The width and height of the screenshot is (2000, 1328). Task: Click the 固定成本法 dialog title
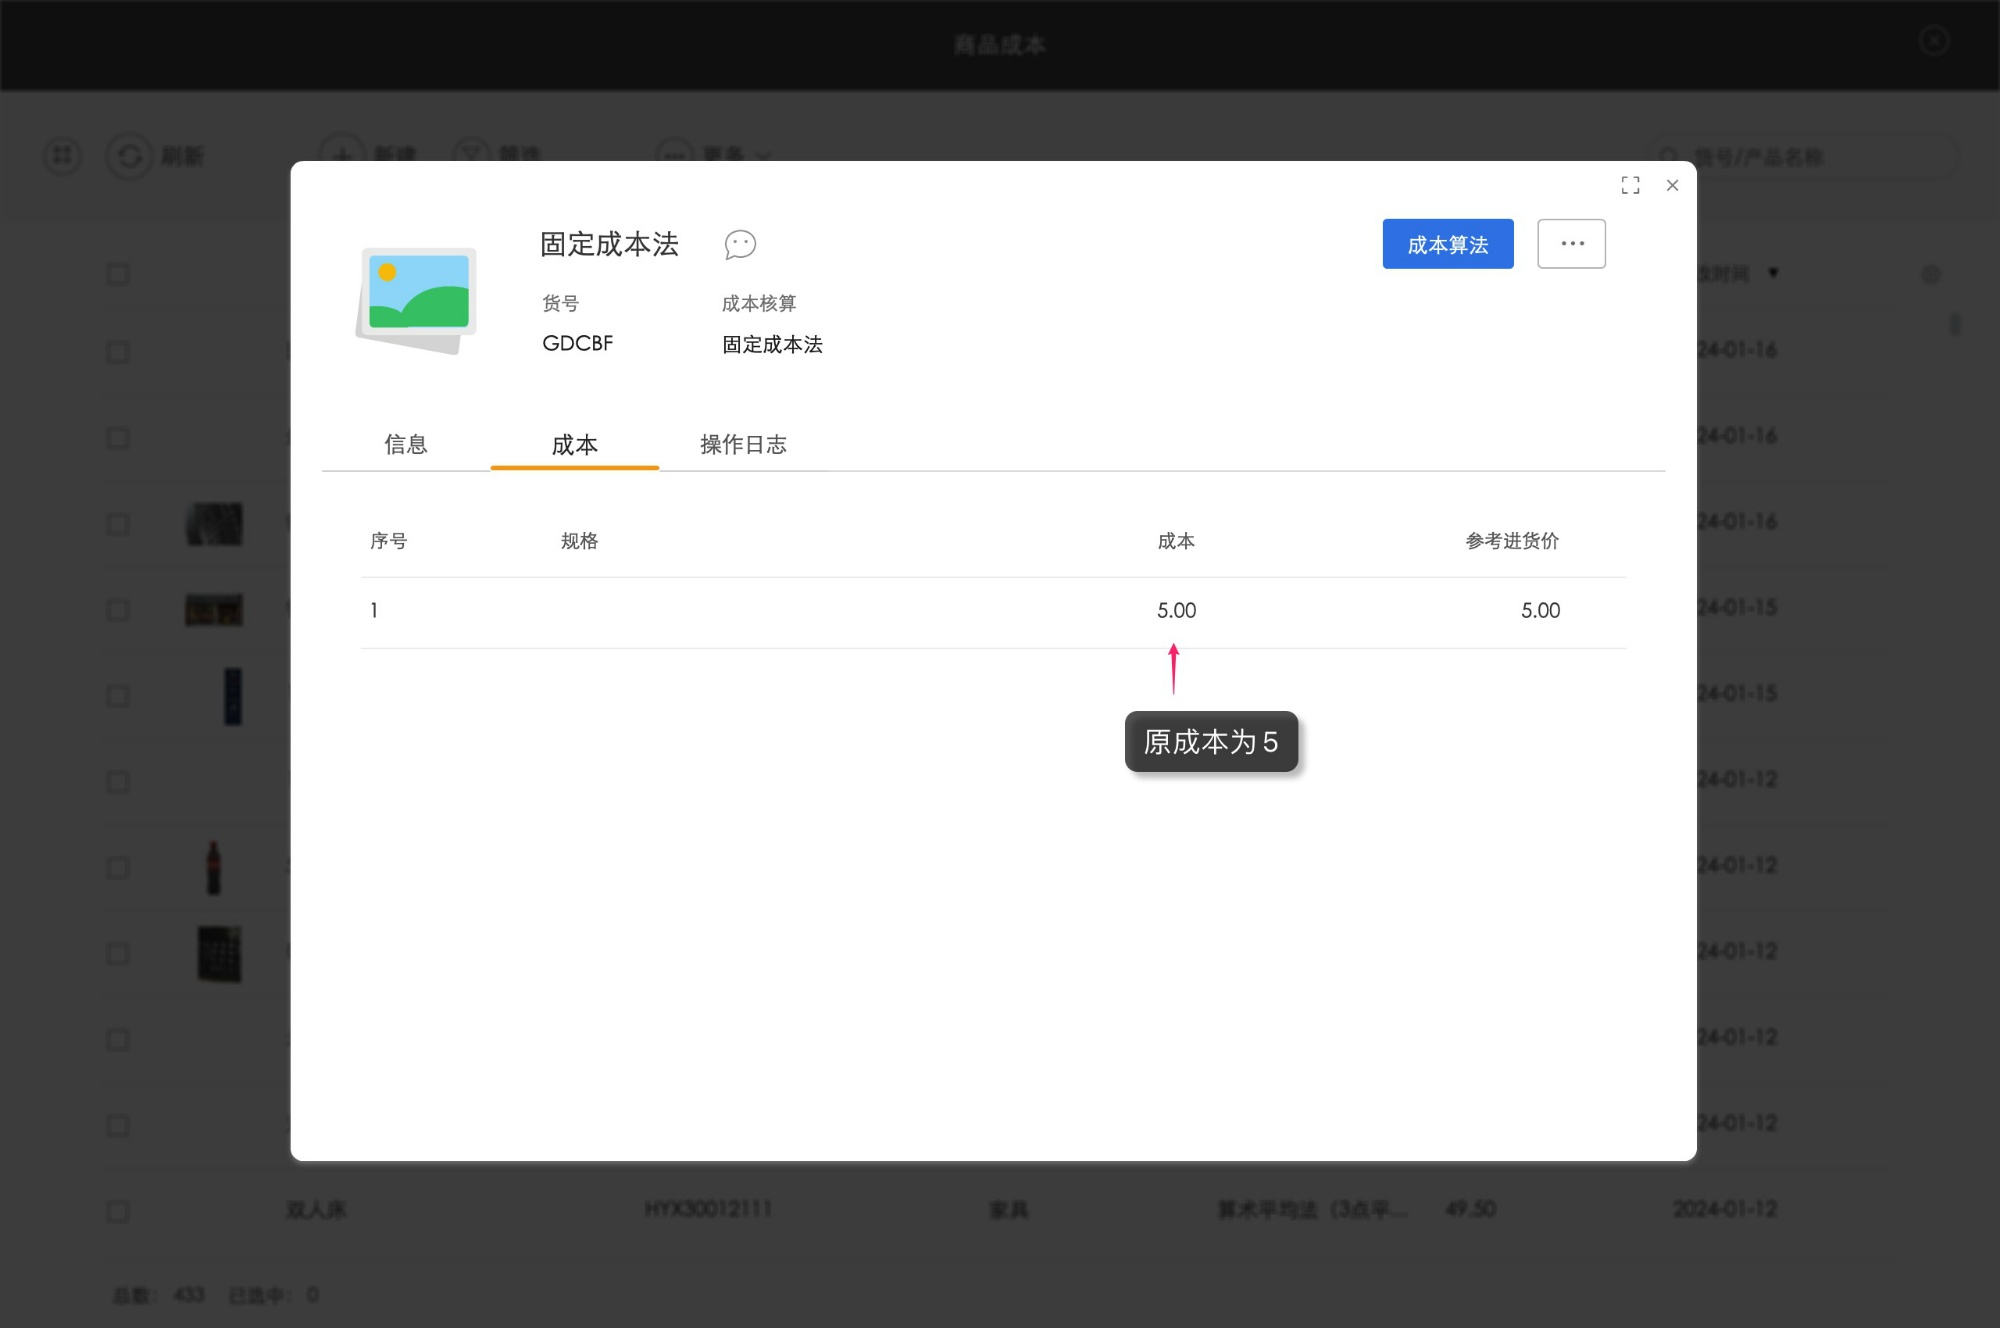pos(609,244)
